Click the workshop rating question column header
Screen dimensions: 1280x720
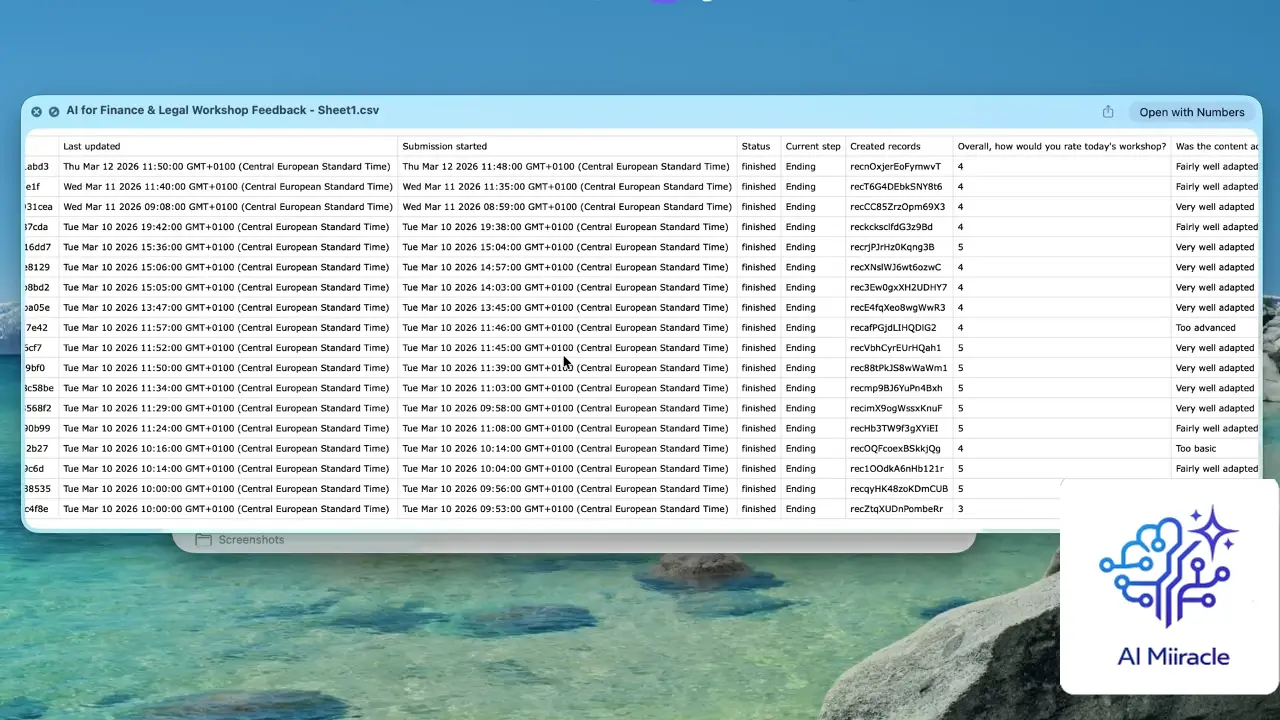coord(1062,146)
